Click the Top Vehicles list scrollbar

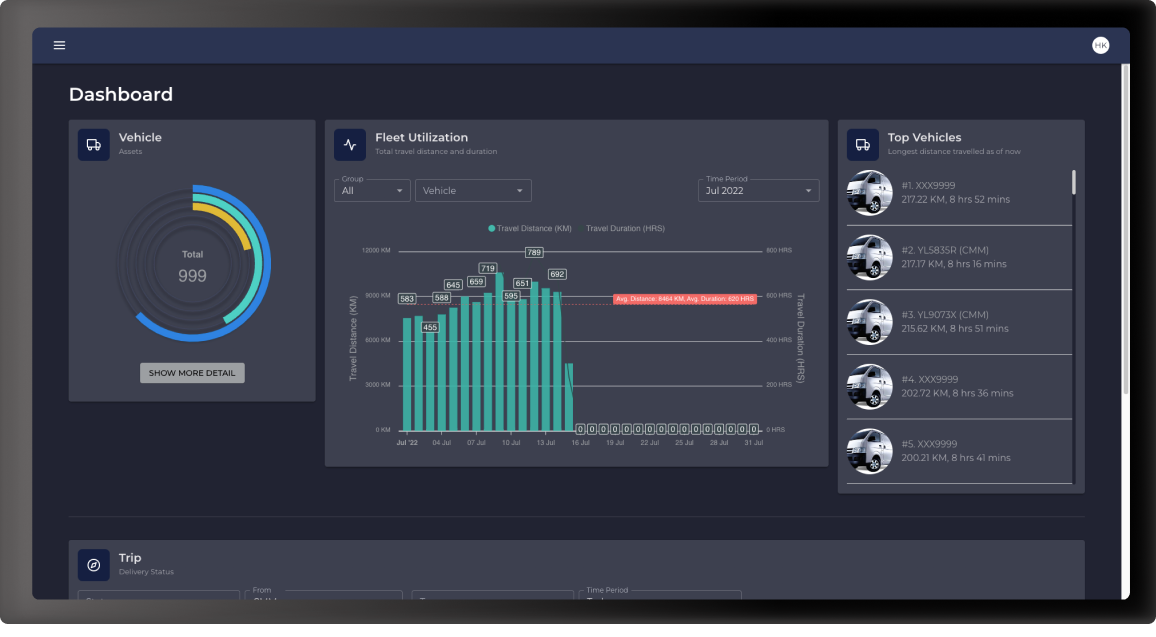click(x=1074, y=182)
